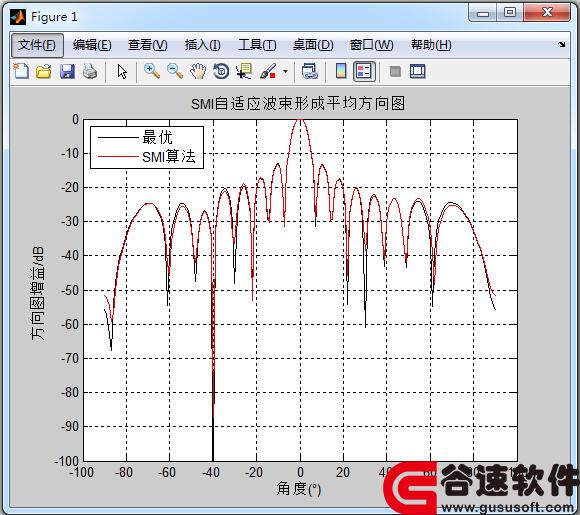This screenshot has height=515, width=580.
Task: Close the Figure 1 window
Action: (547, 13)
